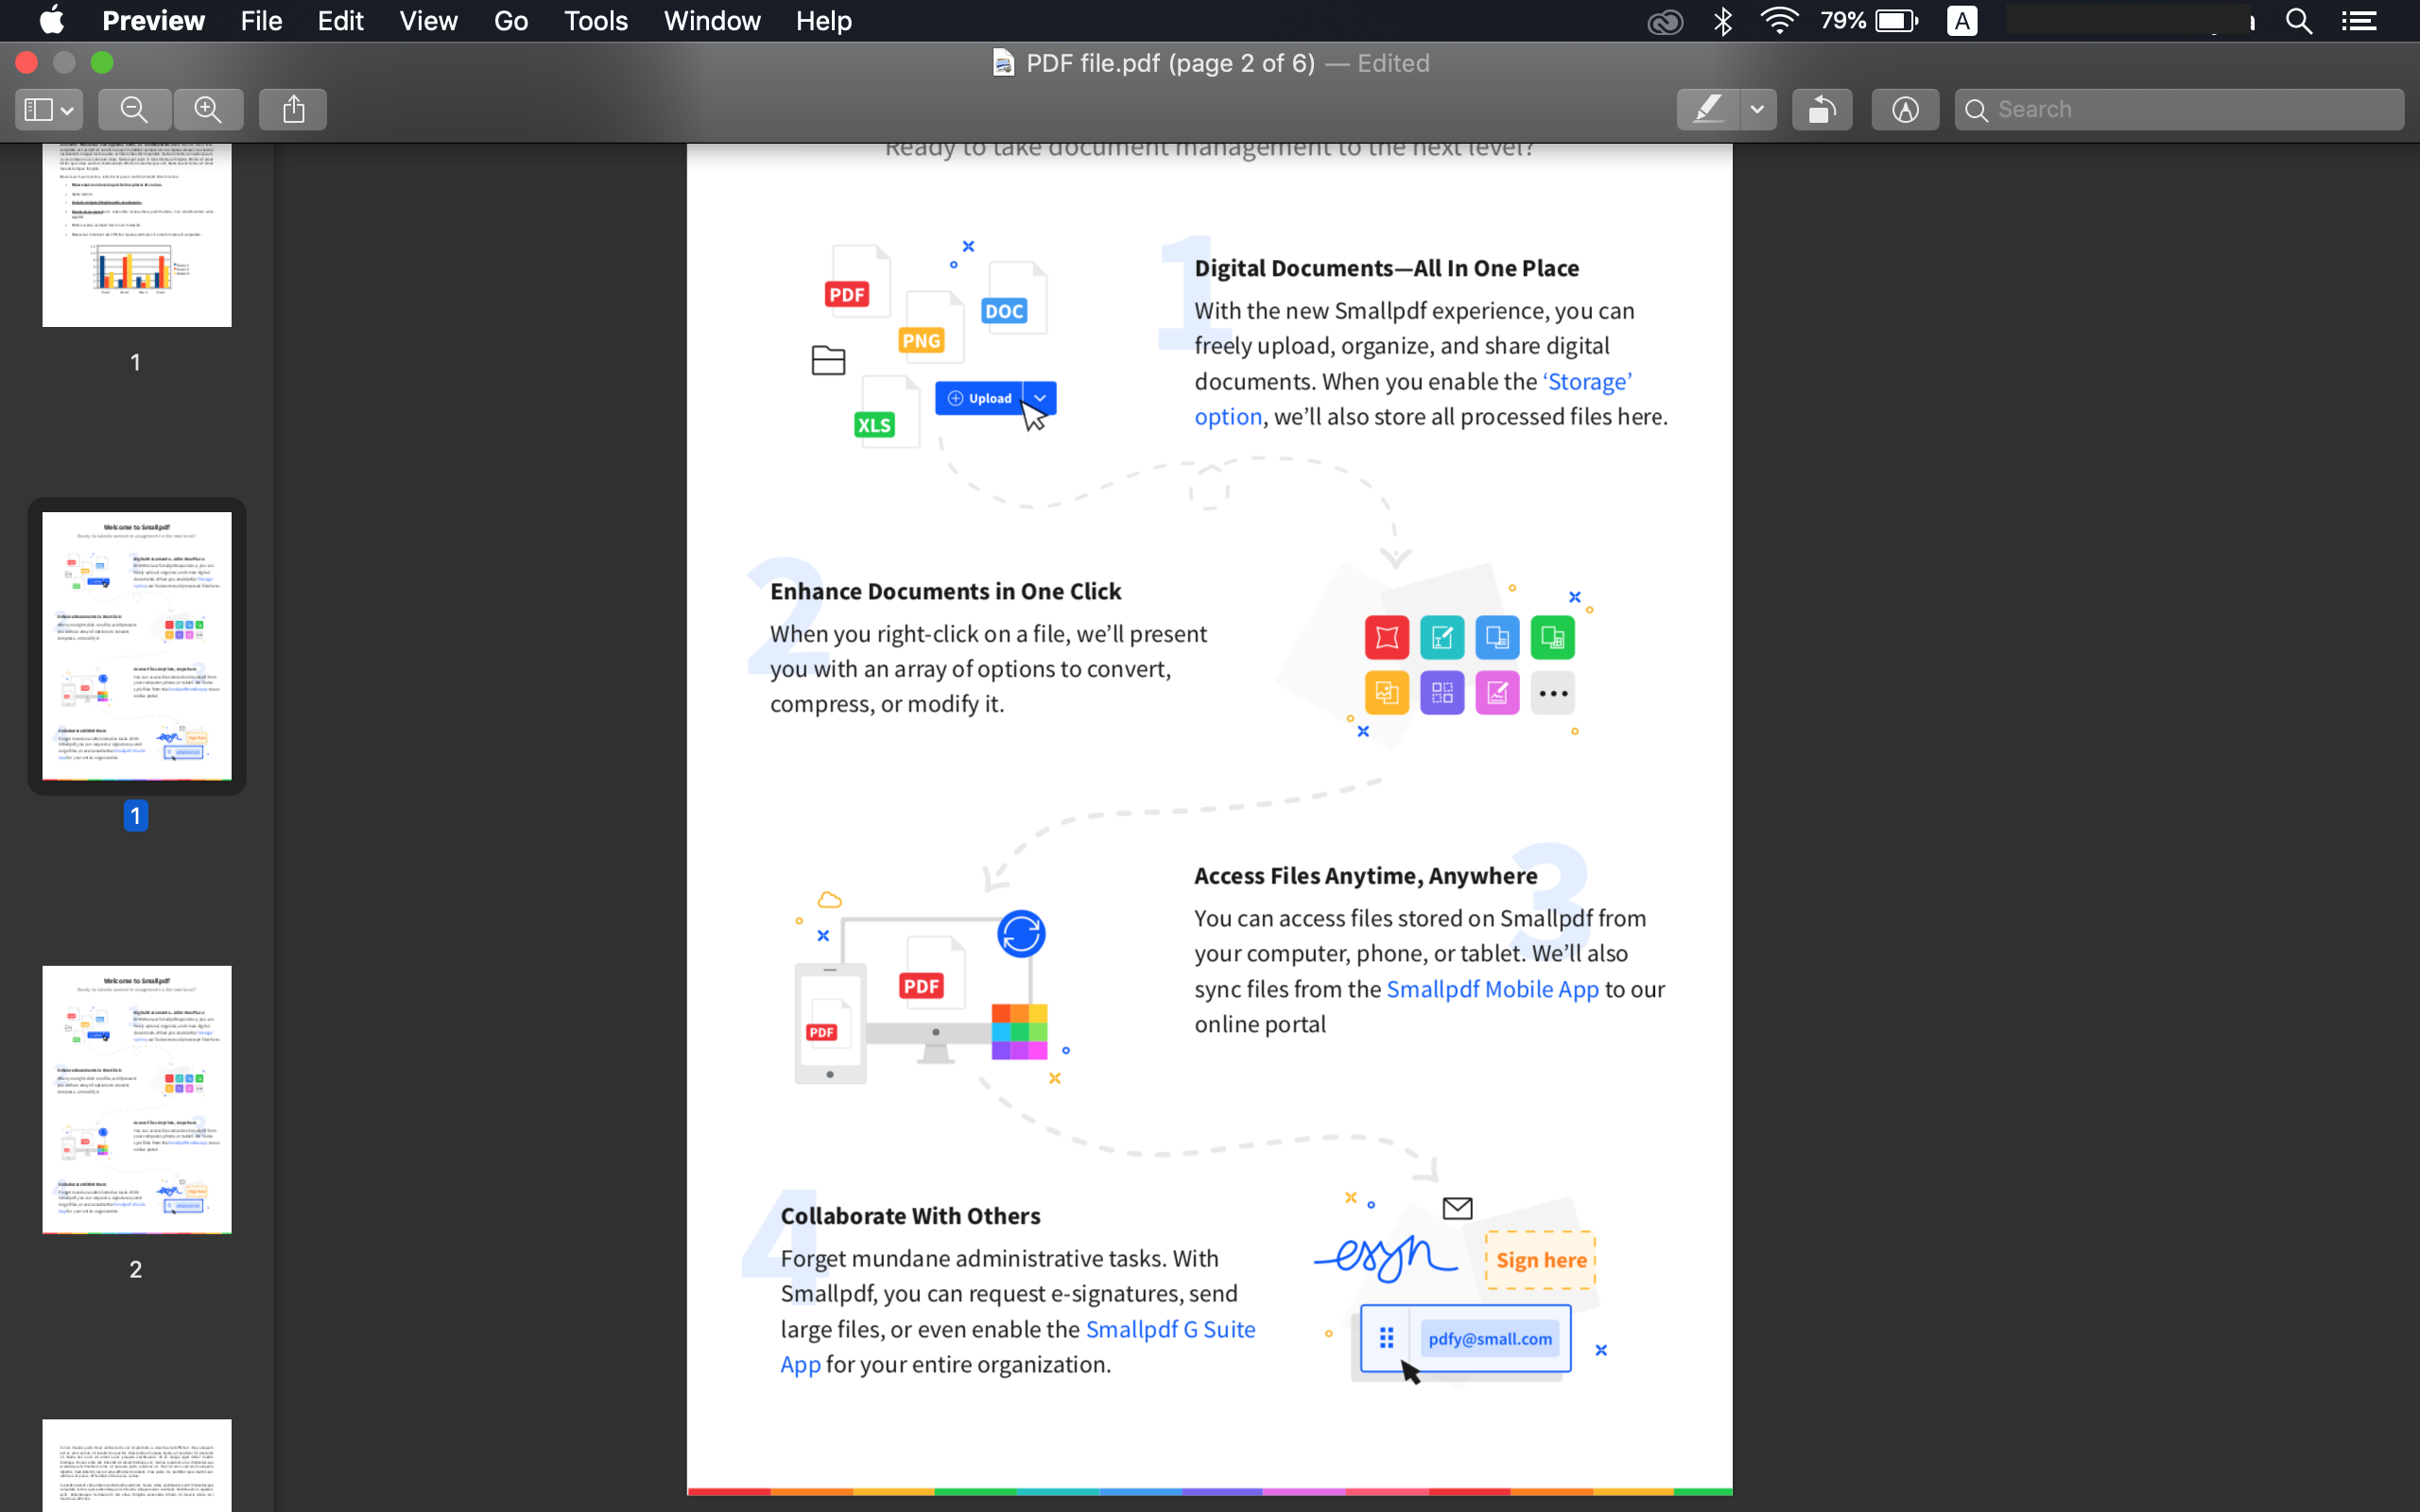Click the red compress tool tile
Image resolution: width=2420 pixels, height=1512 pixels.
tap(1387, 637)
